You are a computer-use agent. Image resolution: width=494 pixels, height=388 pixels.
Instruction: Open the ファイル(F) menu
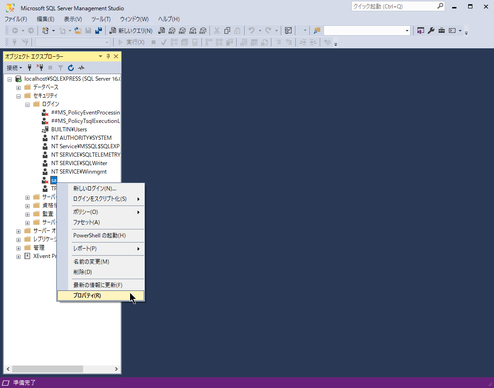click(x=16, y=19)
